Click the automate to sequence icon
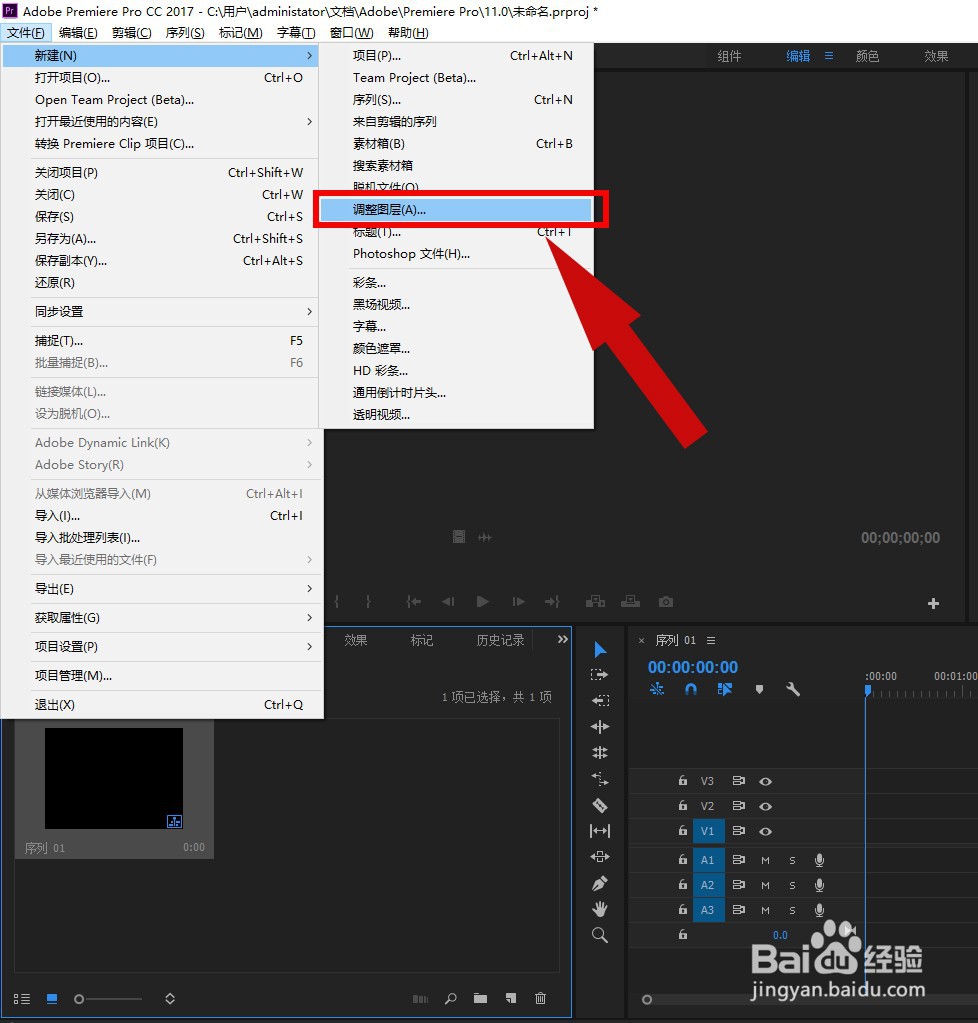Viewport: 978px width, 1023px height. click(x=421, y=999)
